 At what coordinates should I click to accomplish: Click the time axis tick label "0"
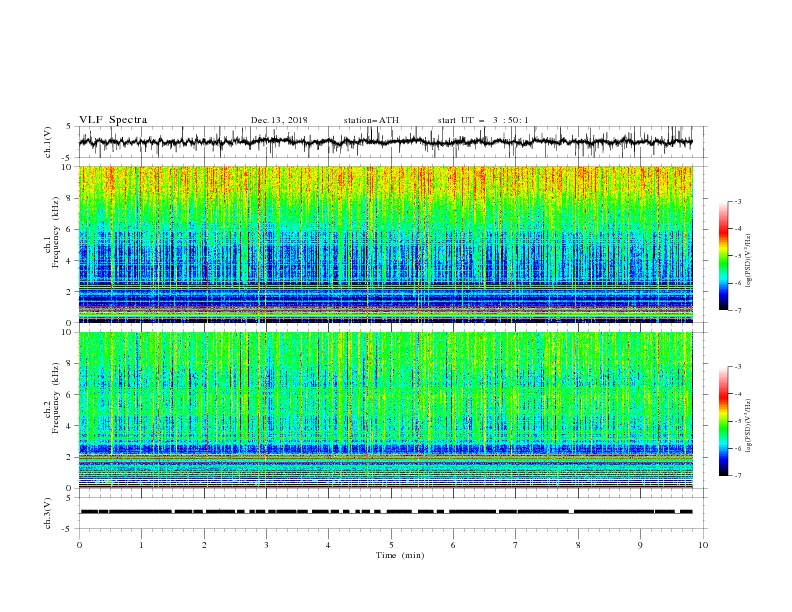point(79,545)
